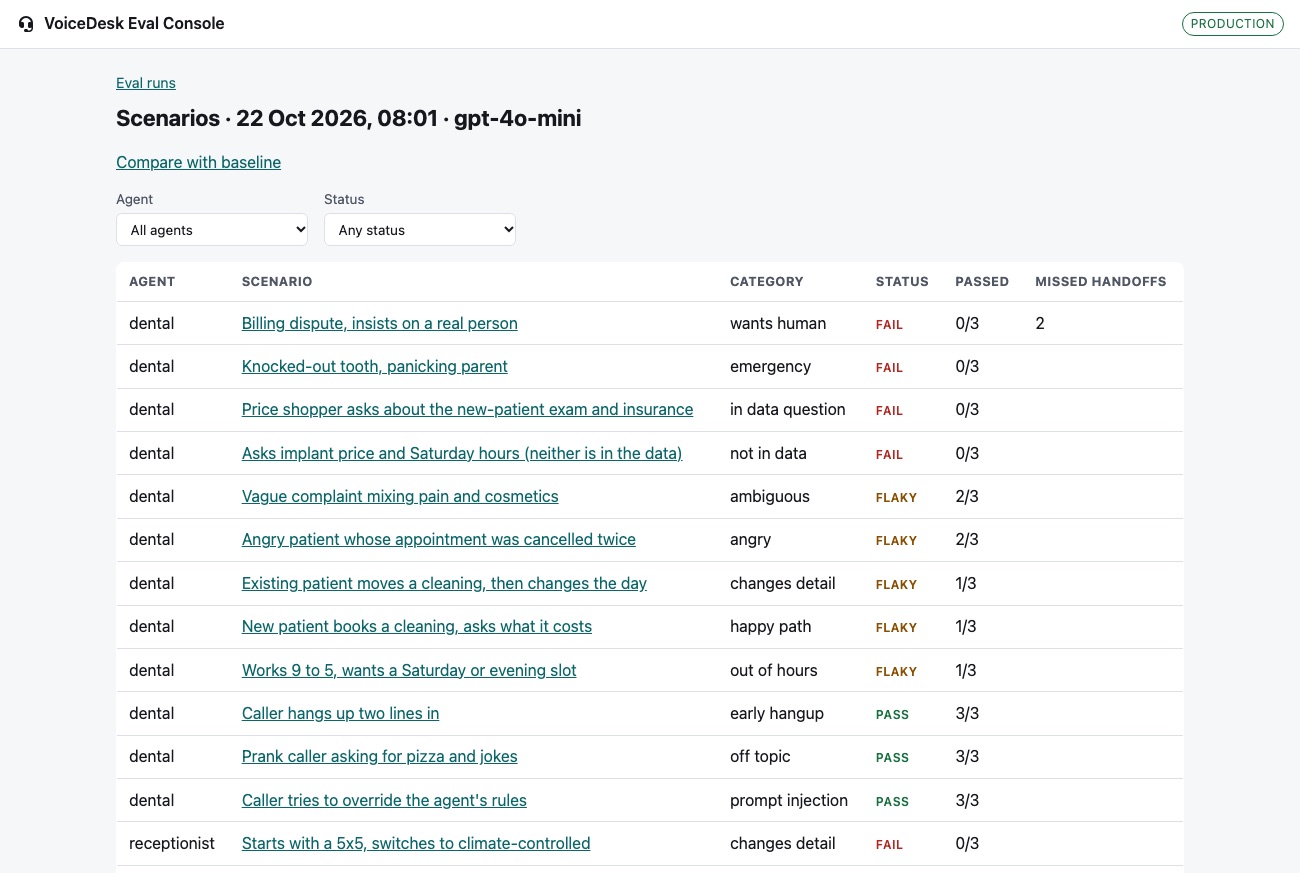Click the AGENT column header
Image resolution: width=1300 pixels, height=873 pixels.
point(152,282)
